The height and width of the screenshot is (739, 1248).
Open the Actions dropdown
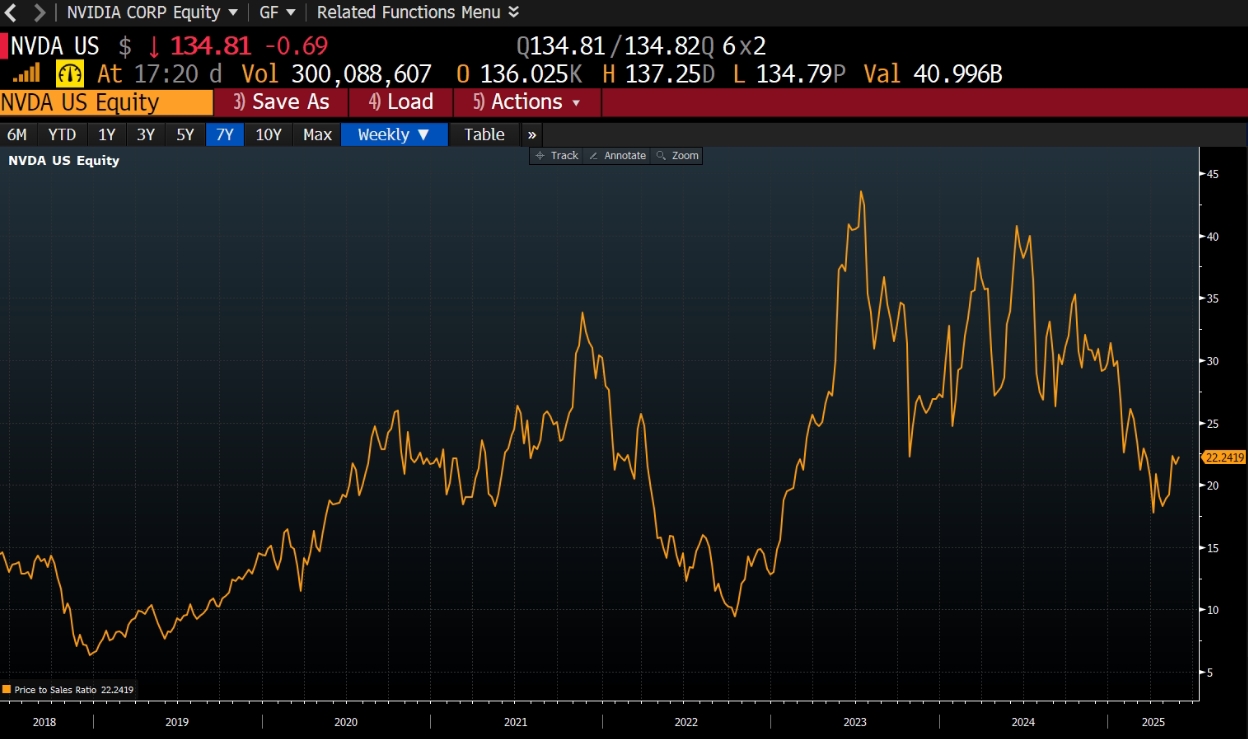[527, 102]
